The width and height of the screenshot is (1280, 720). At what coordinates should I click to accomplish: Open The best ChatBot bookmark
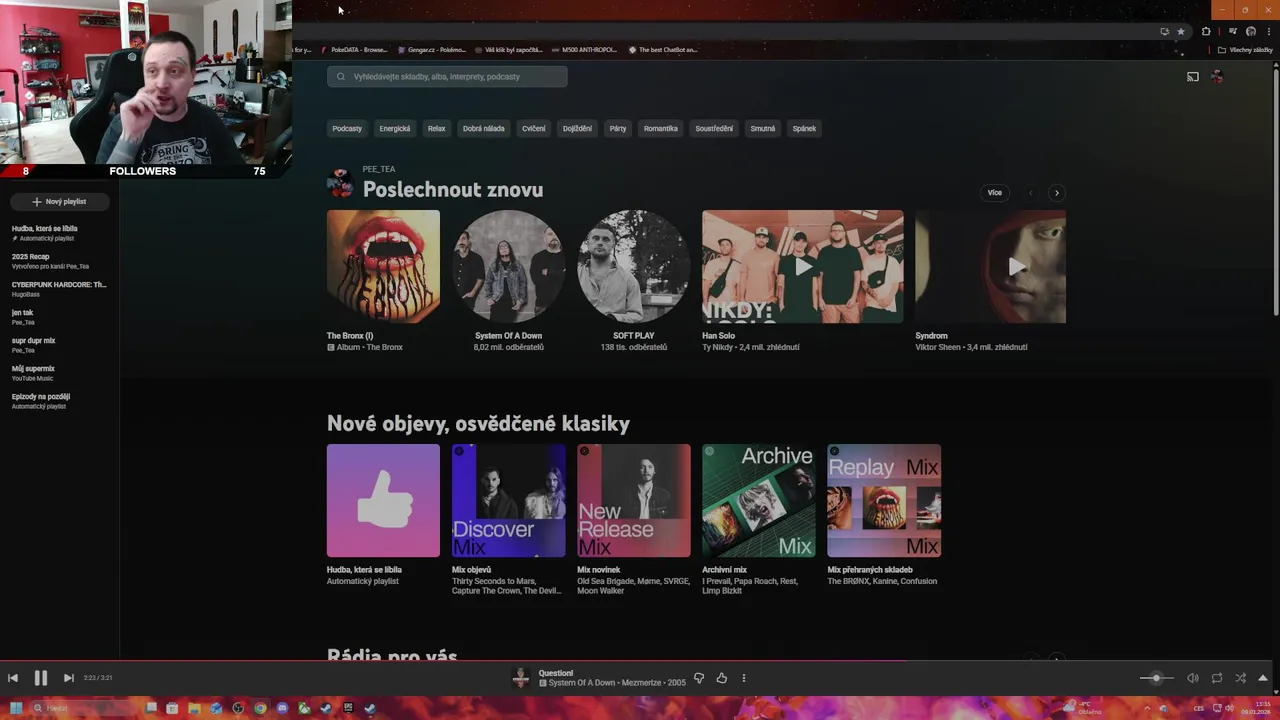(663, 49)
